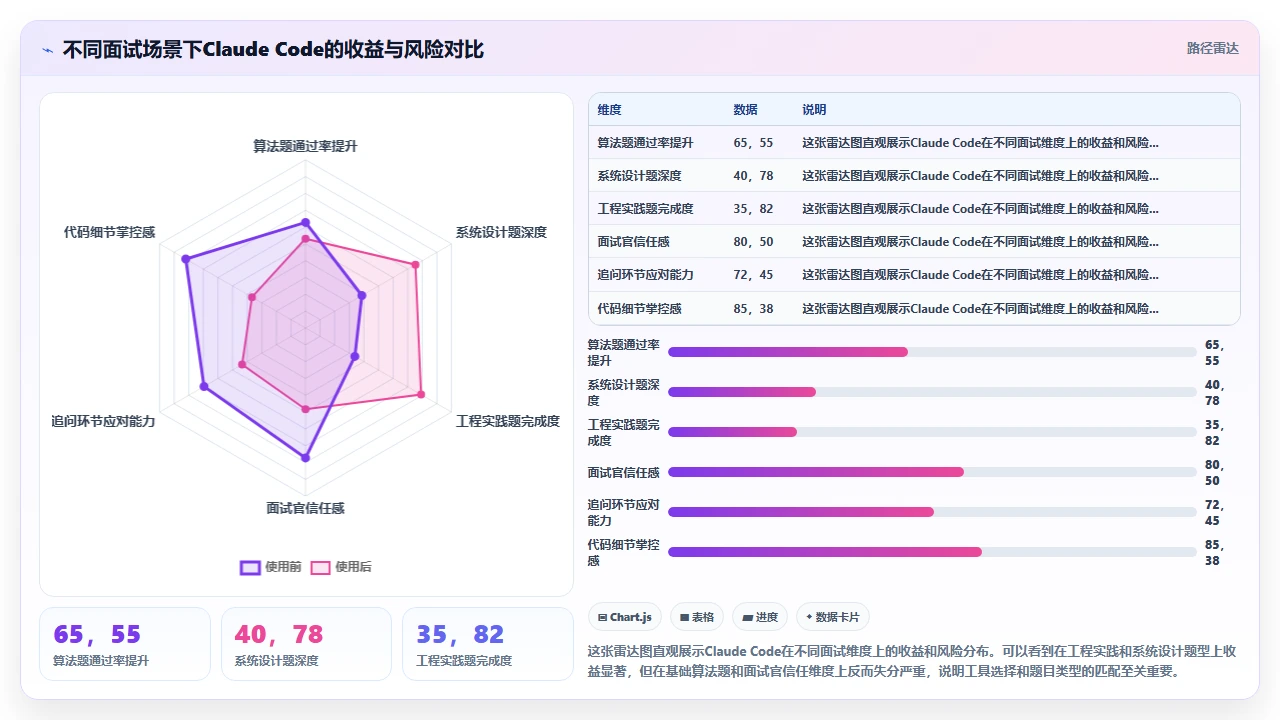
Task: Open the 65，55 算法题通过率提升 data card
Action: coord(125,644)
